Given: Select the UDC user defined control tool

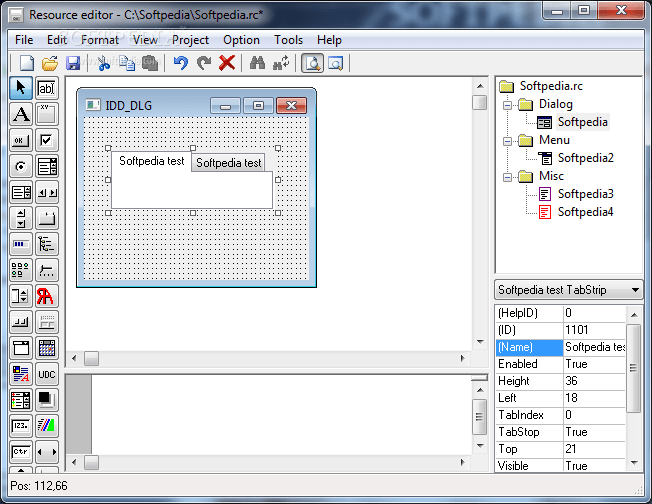Looking at the screenshot, I should click(x=47, y=374).
